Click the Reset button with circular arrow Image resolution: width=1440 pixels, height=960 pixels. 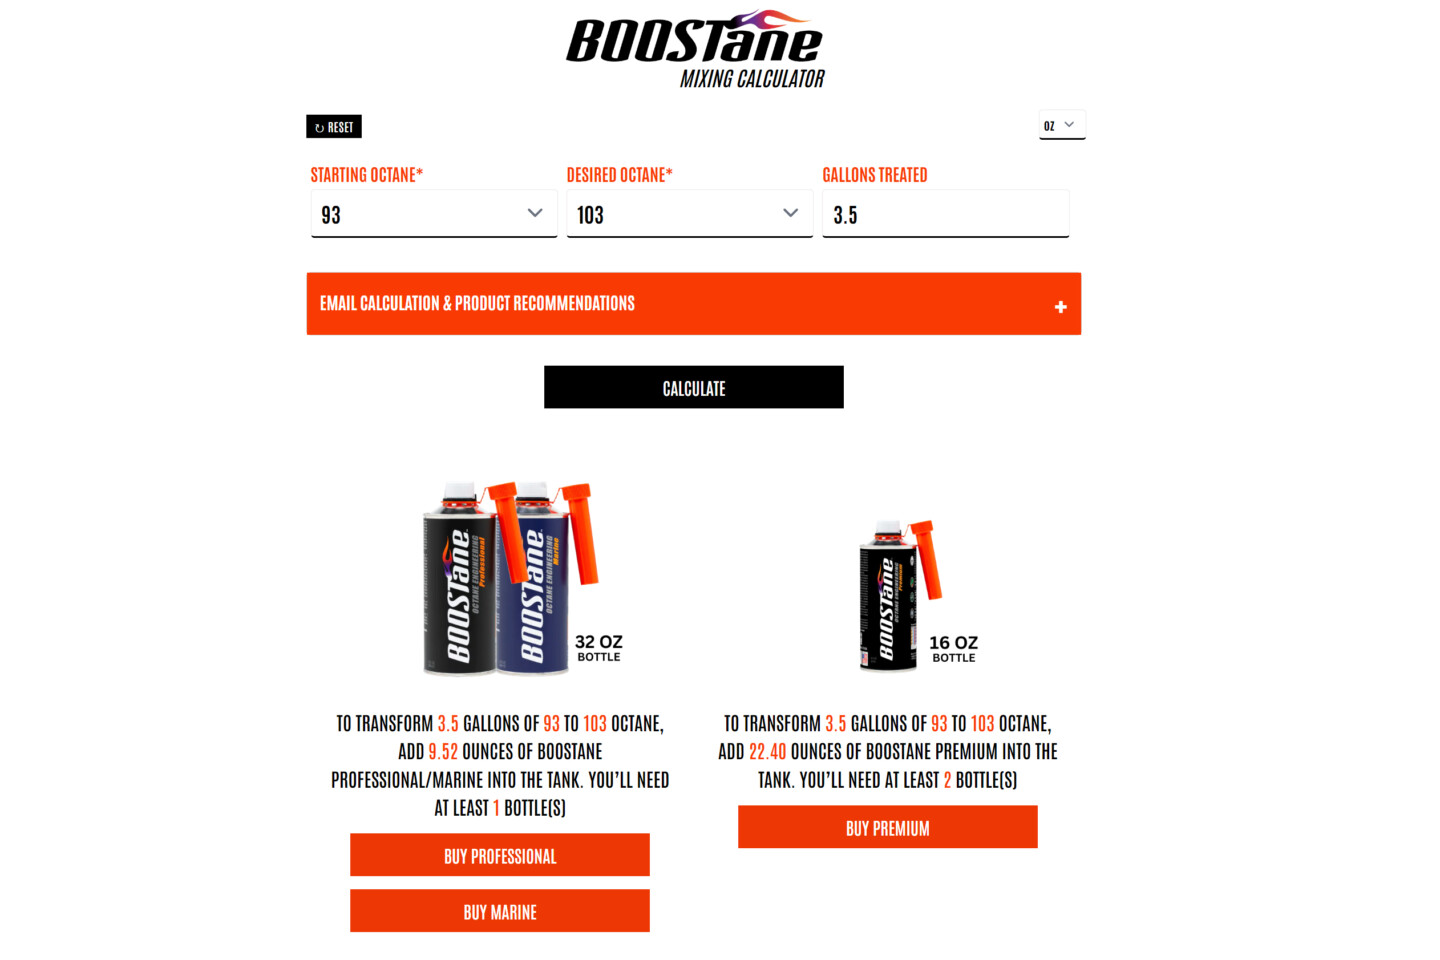tap(334, 127)
